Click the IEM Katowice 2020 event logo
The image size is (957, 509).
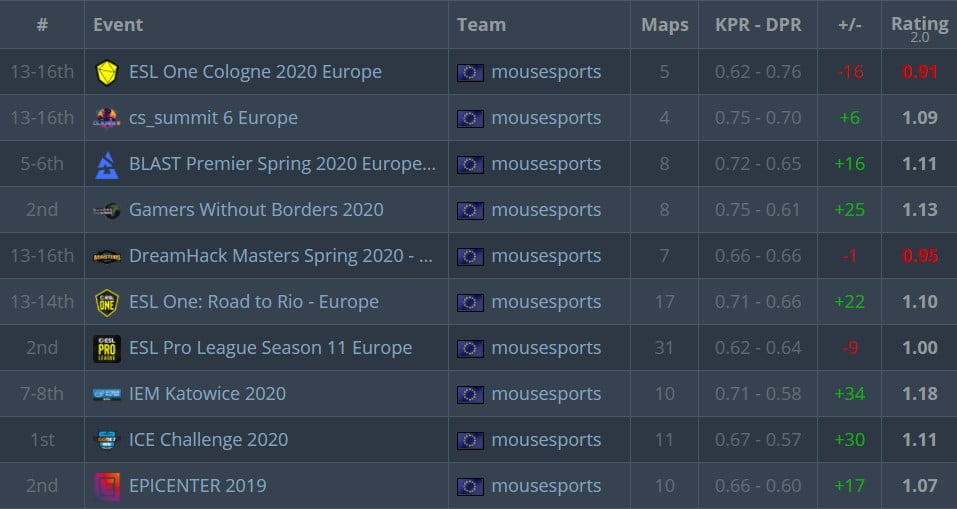(107, 394)
